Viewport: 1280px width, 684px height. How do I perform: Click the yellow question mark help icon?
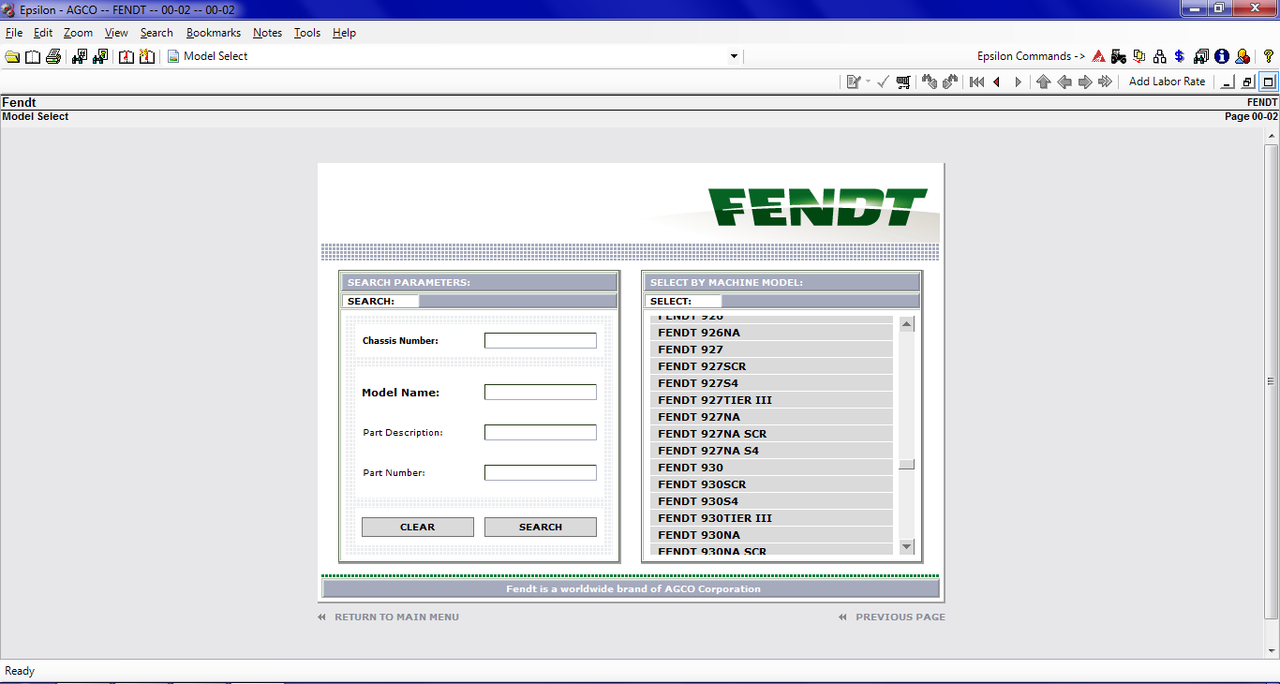[x=1269, y=56]
